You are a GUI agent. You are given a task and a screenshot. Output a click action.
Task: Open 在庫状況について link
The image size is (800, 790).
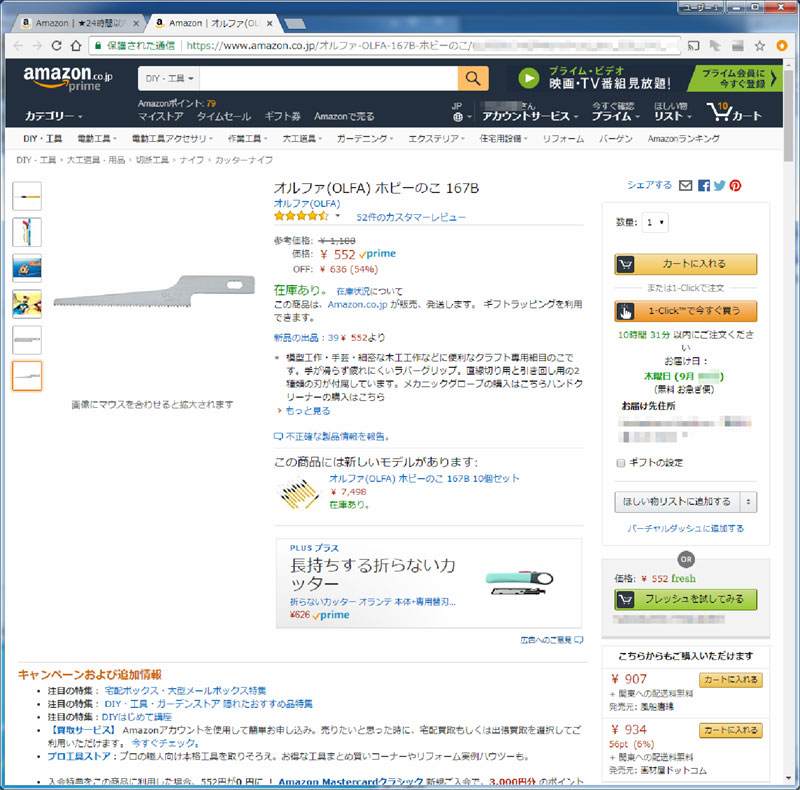point(369,291)
